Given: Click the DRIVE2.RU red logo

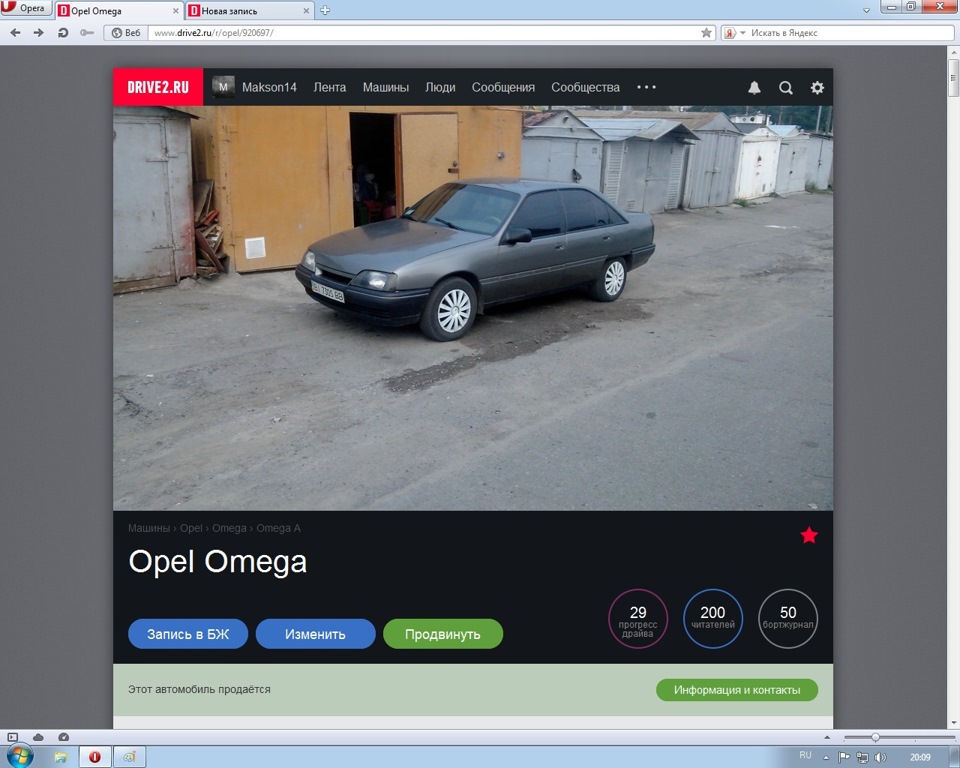Looking at the screenshot, I should pyautogui.click(x=158, y=87).
